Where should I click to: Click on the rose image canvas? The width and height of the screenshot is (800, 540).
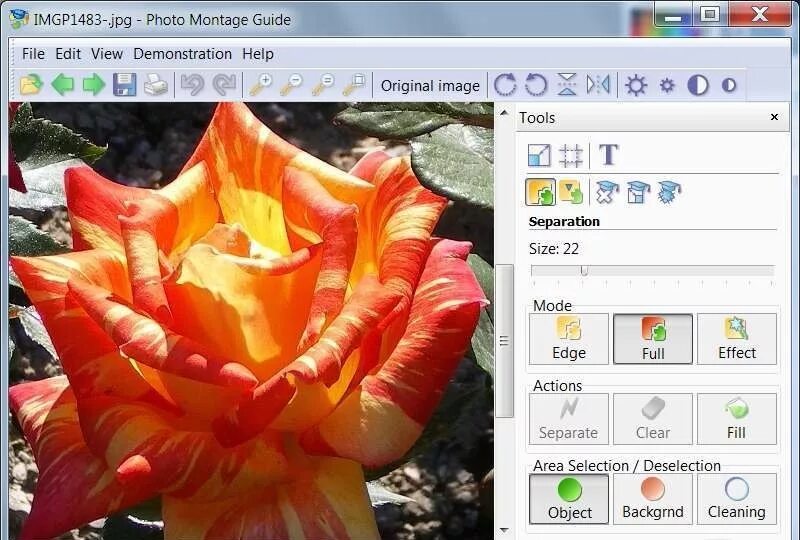pyautogui.click(x=251, y=321)
